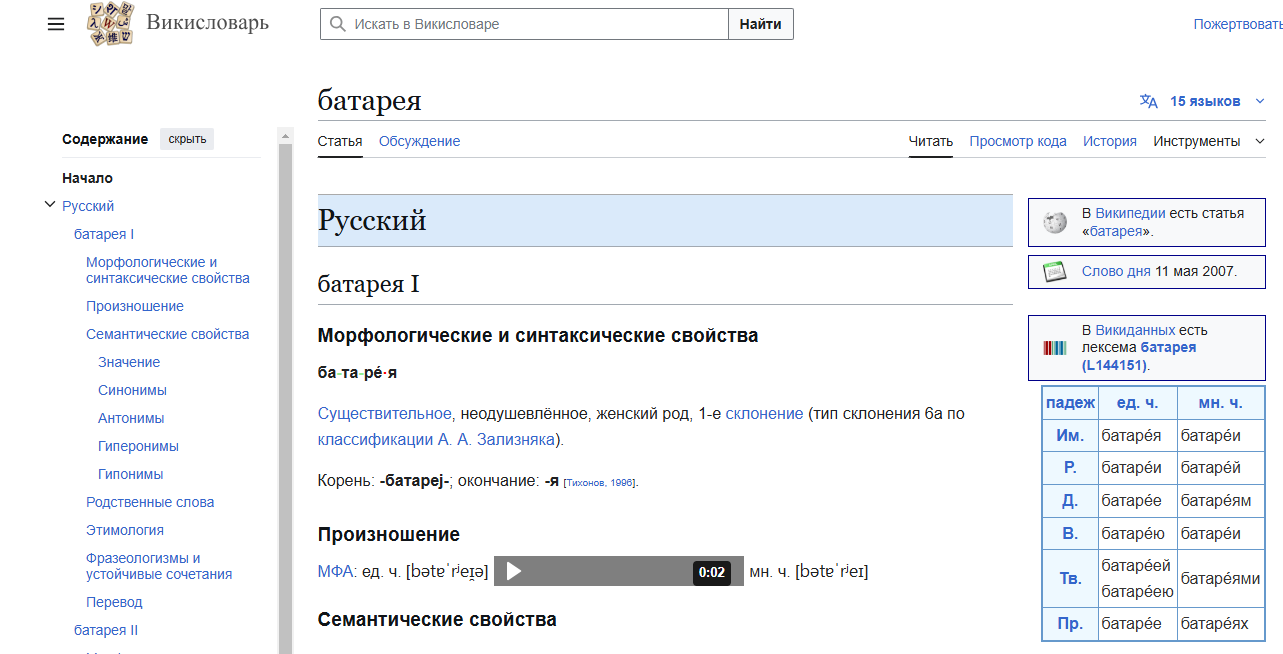Image resolution: width=1283 pixels, height=654 pixels.
Task: Switch to the Обсуждение tab
Action: click(x=419, y=141)
